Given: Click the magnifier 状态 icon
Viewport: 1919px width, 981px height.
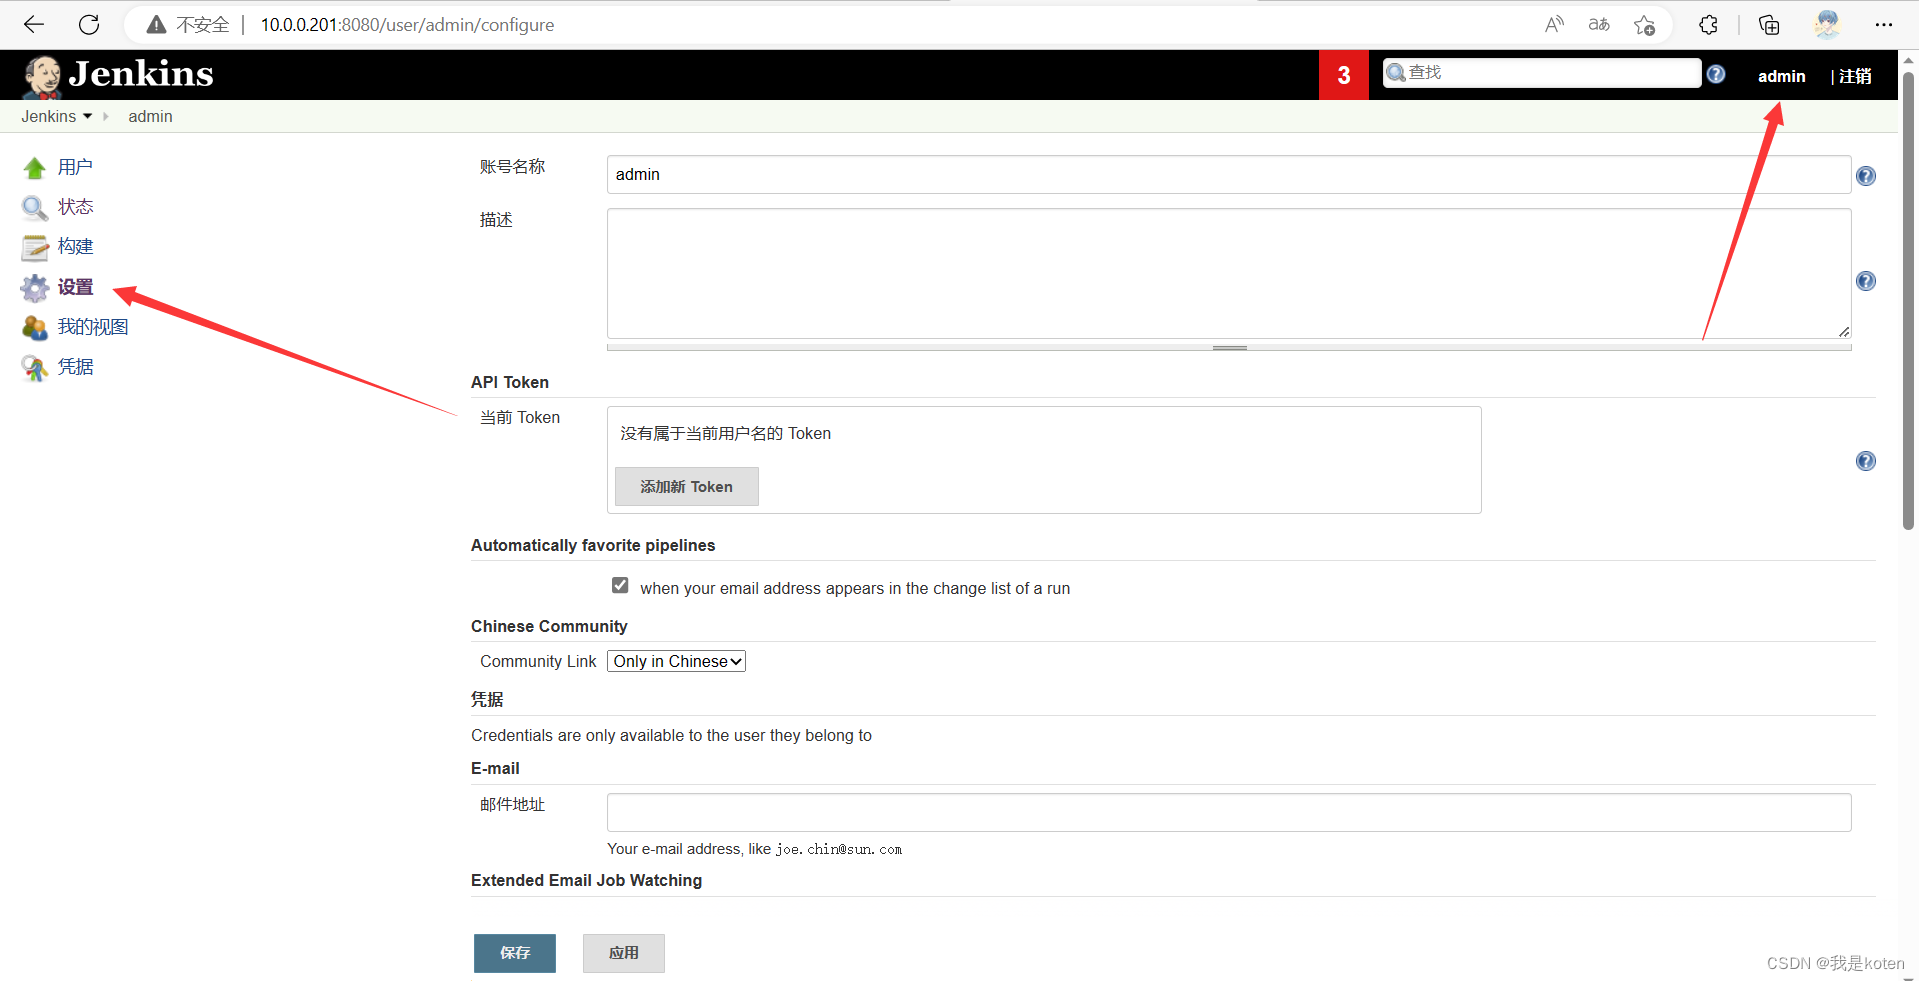Looking at the screenshot, I should tap(35, 208).
